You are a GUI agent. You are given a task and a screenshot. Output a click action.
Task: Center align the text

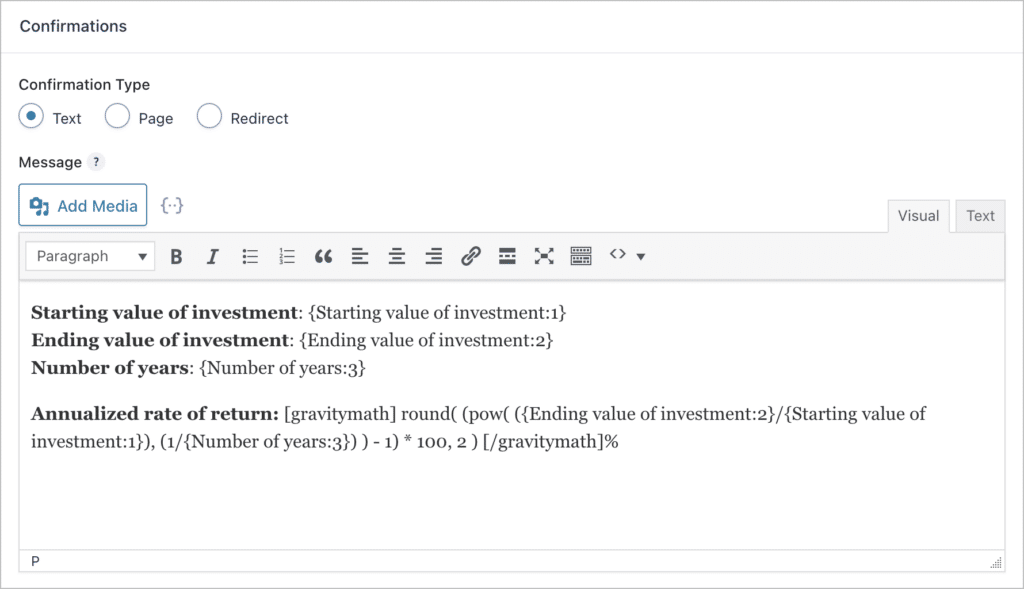click(x=397, y=257)
